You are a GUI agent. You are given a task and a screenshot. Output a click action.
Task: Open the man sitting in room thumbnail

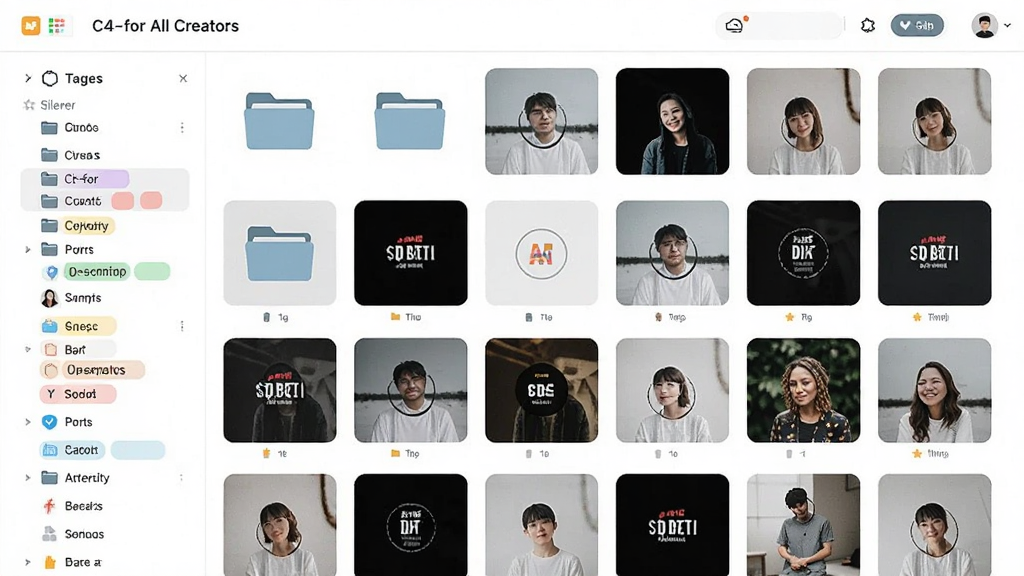click(803, 525)
